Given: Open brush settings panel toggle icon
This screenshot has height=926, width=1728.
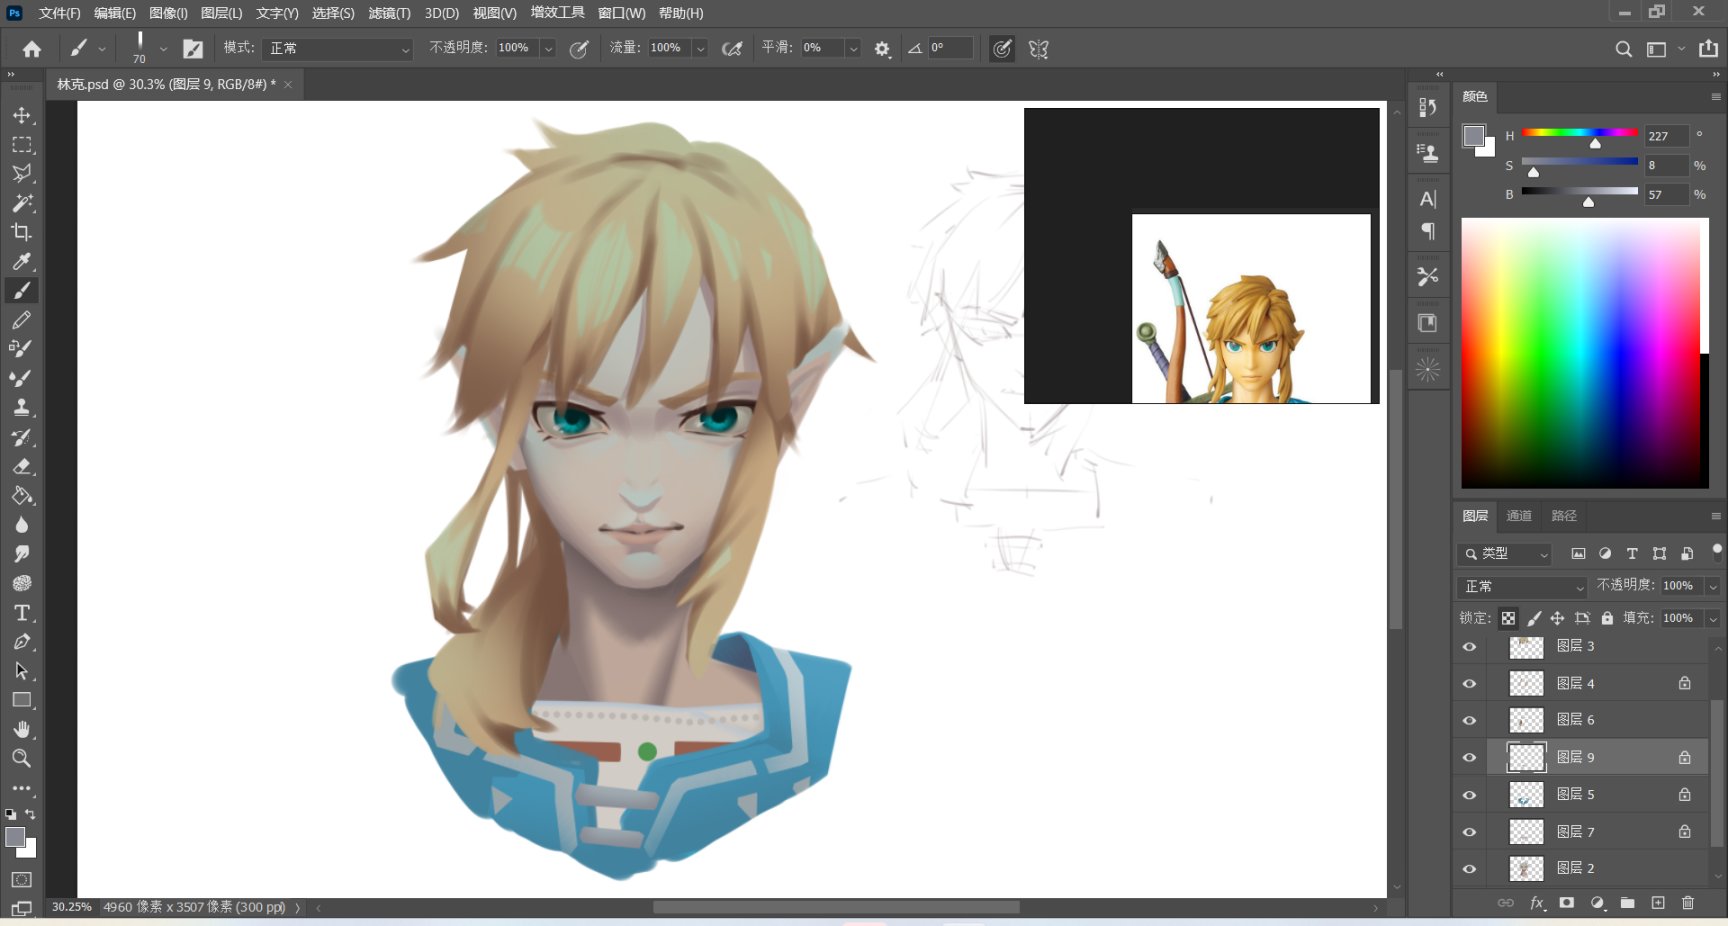Looking at the screenshot, I should pyautogui.click(x=193, y=48).
